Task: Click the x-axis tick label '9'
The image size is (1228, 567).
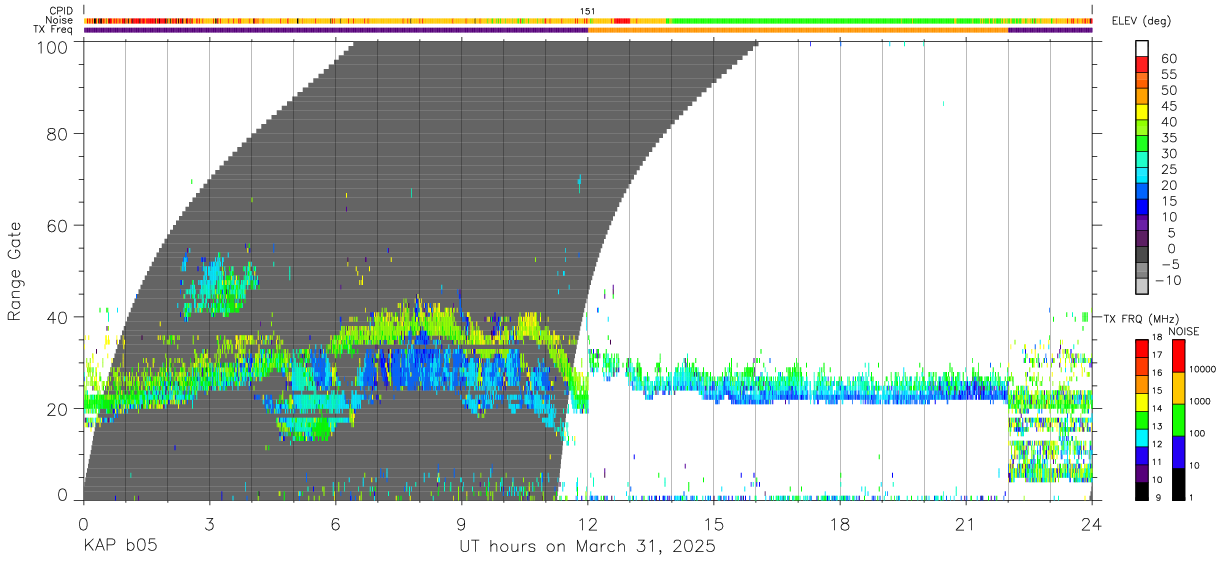Action: (x=462, y=524)
